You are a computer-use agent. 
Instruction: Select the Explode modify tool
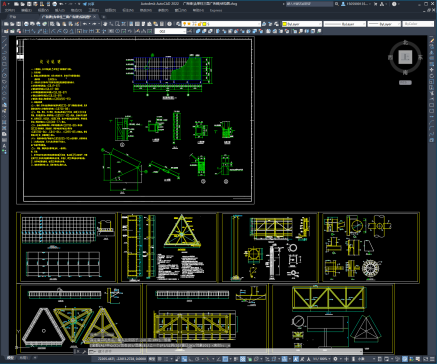coord(432,141)
